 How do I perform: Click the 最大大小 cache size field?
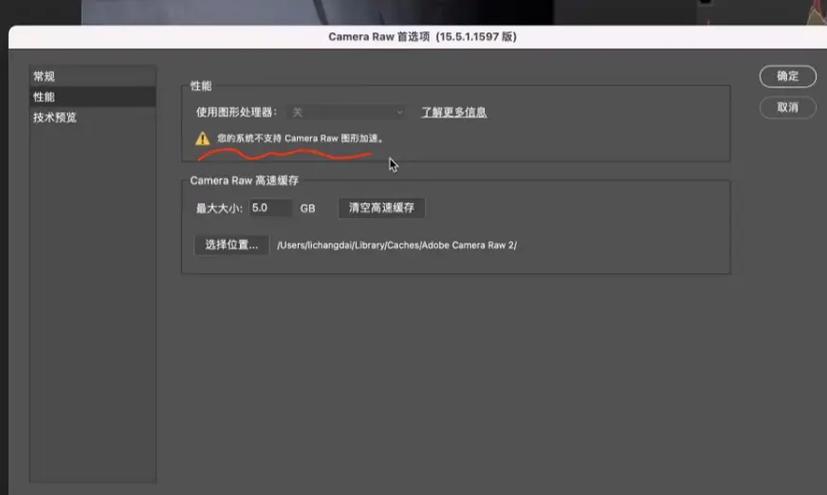tap(270, 208)
